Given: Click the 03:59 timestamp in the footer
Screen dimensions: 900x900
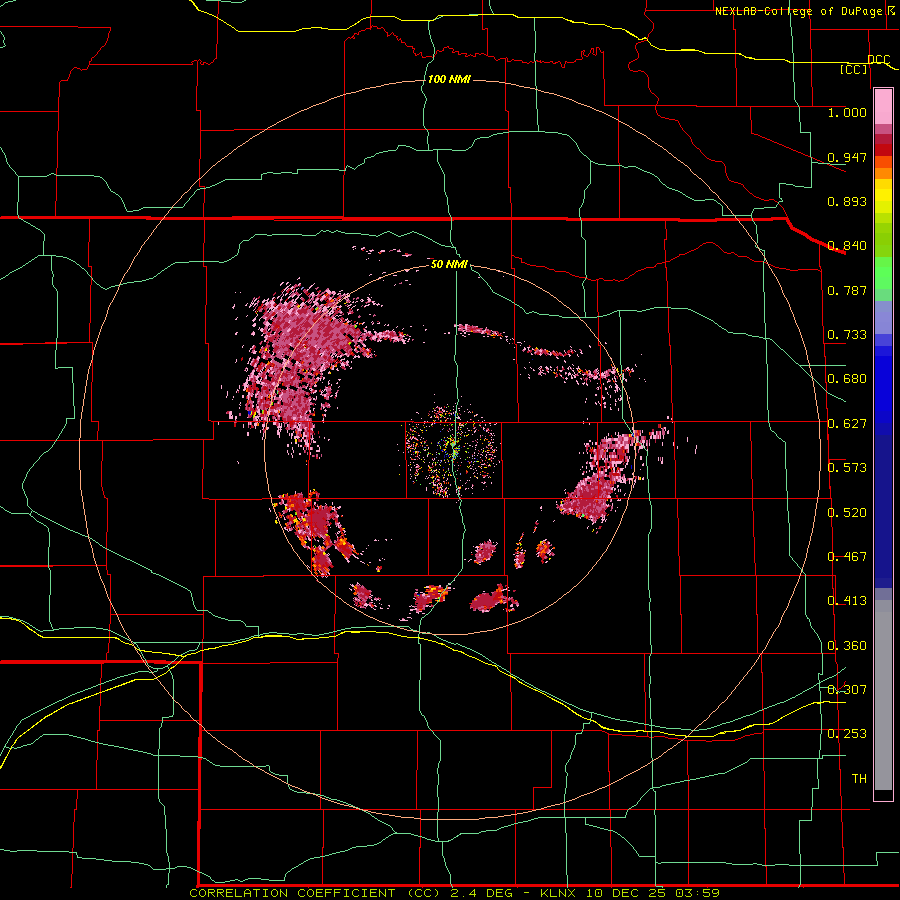Looking at the screenshot, I should [696, 893].
